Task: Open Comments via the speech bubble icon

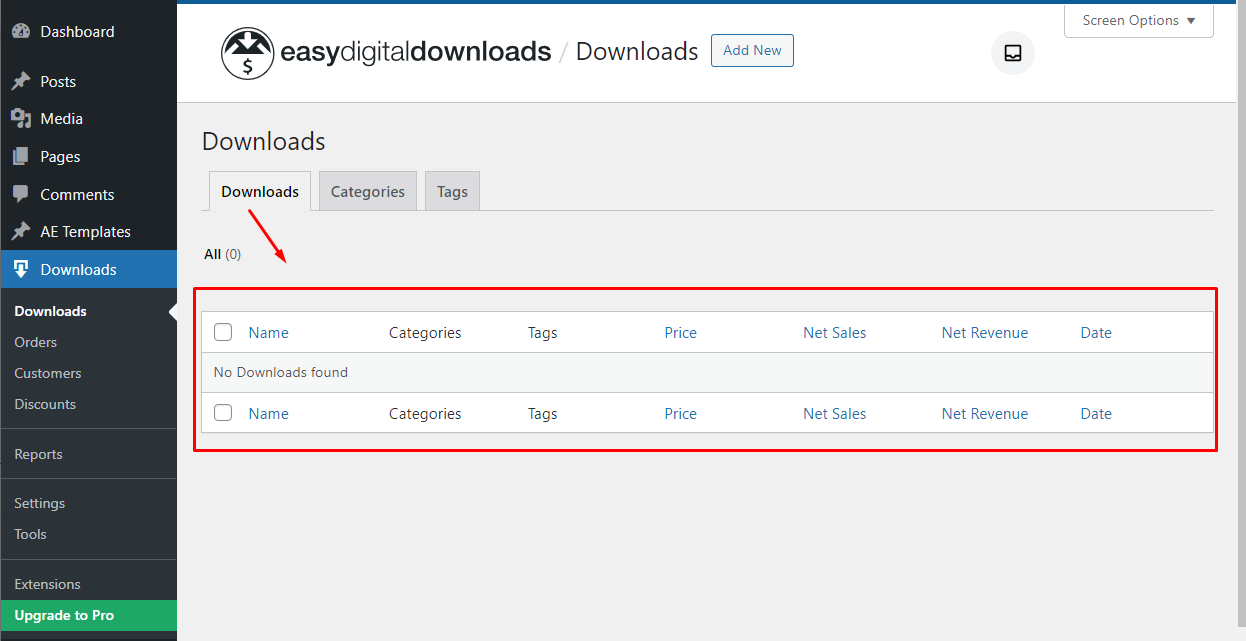Action: point(24,193)
